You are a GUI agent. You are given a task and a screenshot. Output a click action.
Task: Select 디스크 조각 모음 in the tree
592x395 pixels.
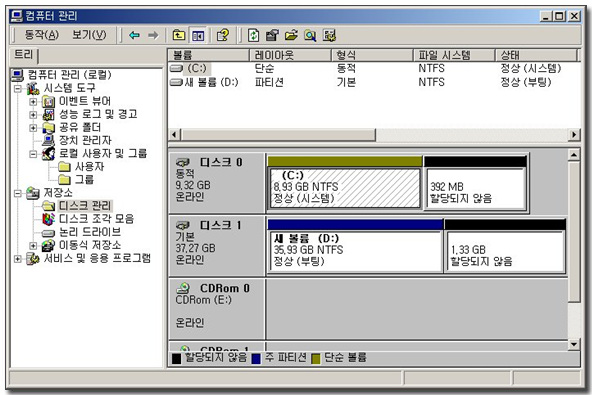click(x=96, y=219)
